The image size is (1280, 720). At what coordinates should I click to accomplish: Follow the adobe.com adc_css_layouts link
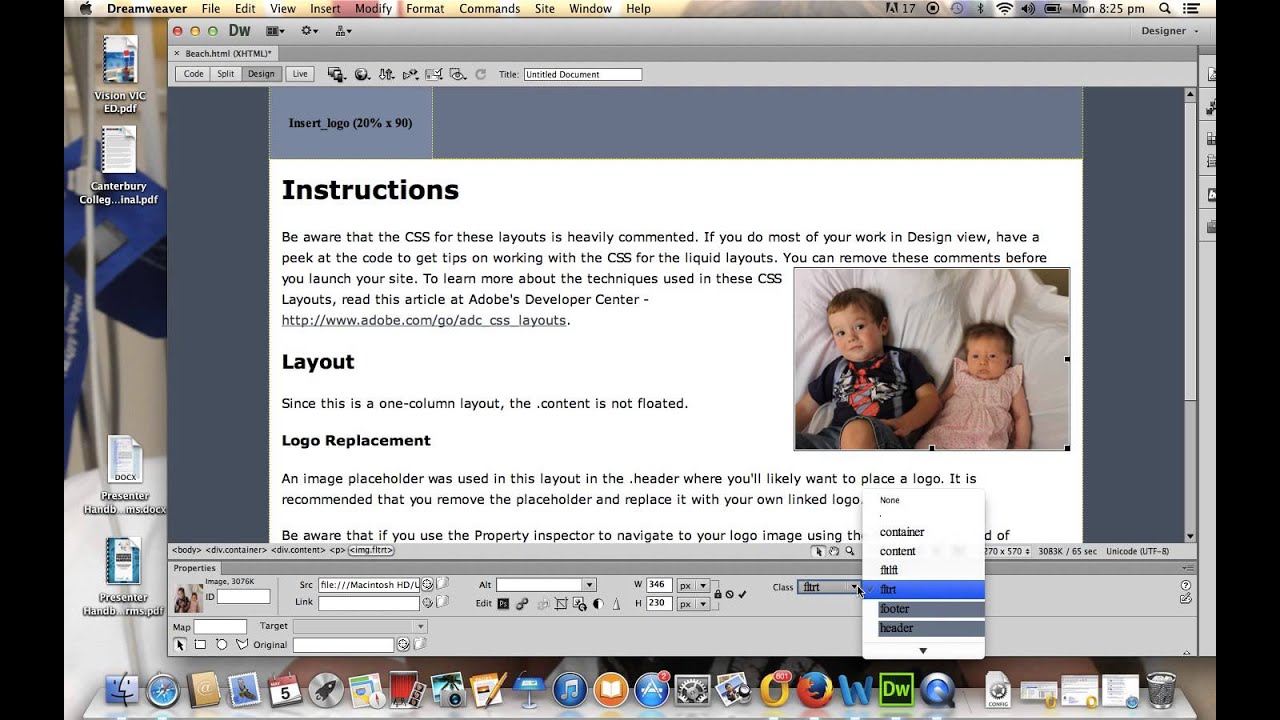pyautogui.click(x=424, y=320)
